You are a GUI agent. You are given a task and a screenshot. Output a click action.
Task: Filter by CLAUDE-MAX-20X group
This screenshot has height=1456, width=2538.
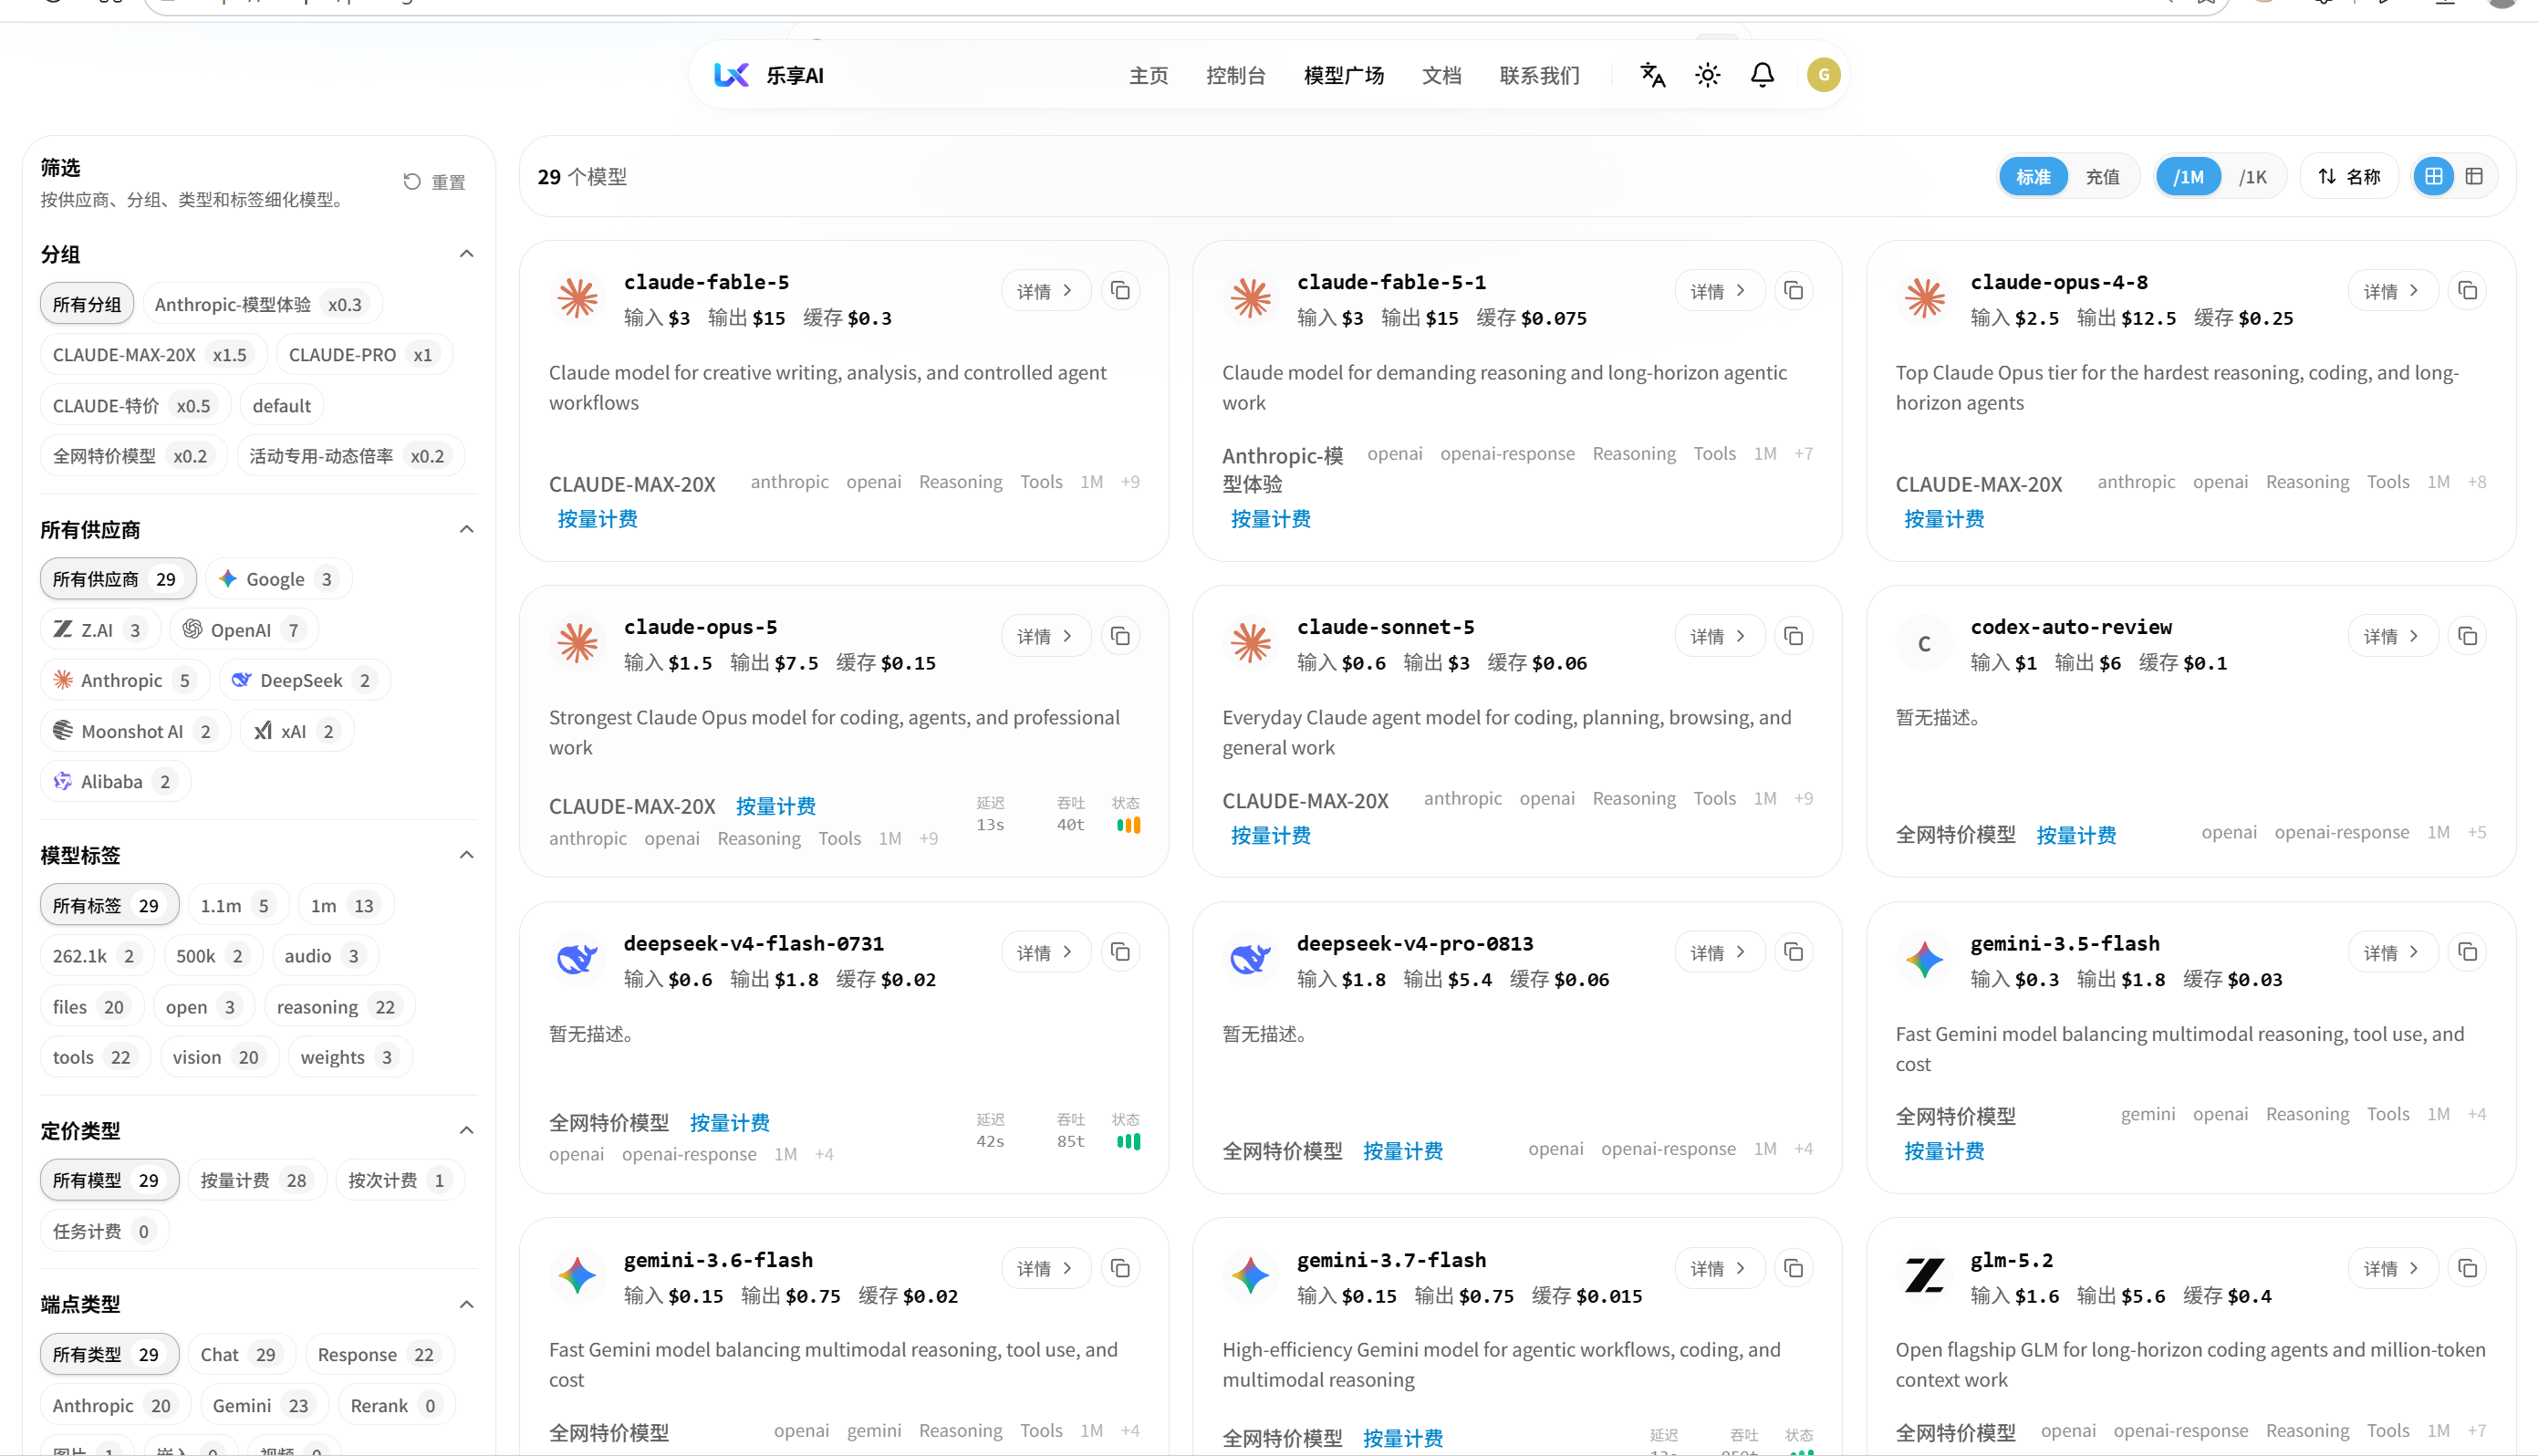pyautogui.click(x=154, y=355)
